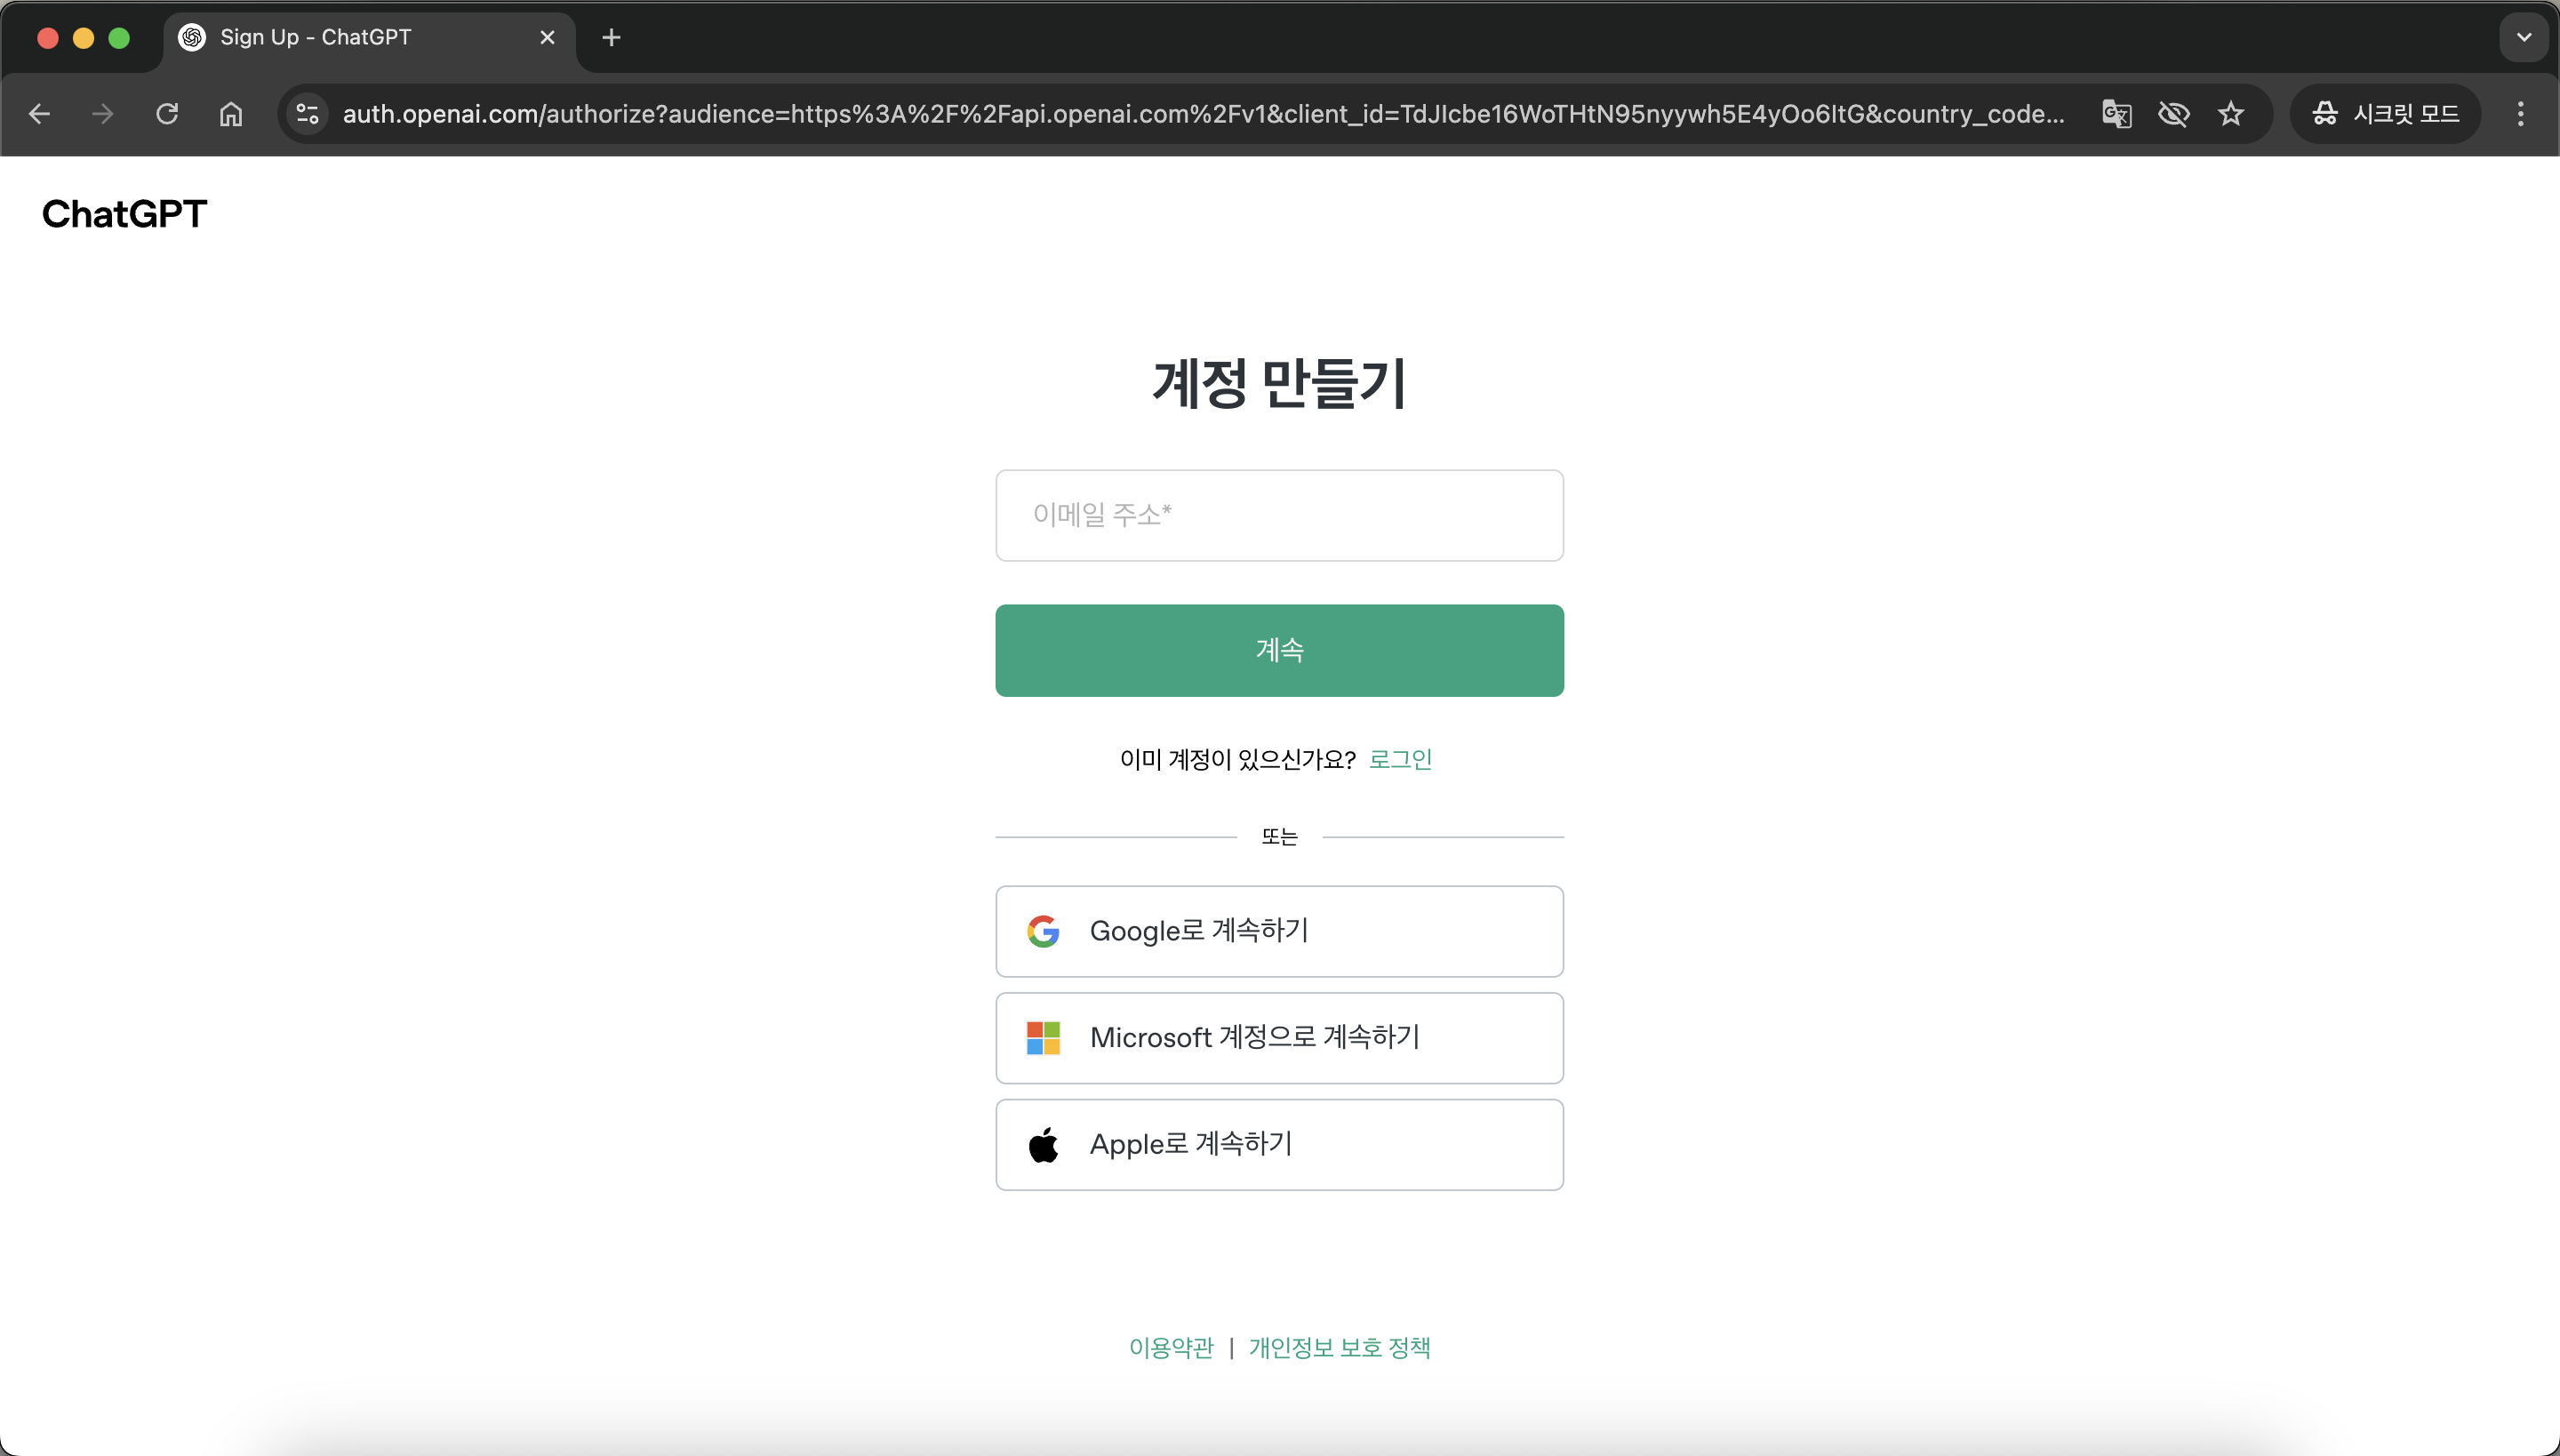Reload the current page

tap(167, 114)
